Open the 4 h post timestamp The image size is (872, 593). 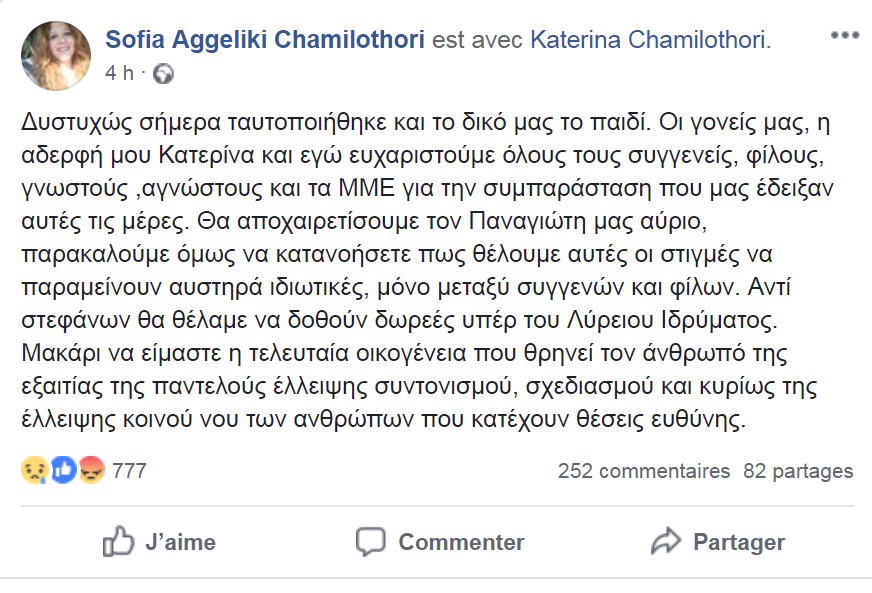click(x=120, y=73)
